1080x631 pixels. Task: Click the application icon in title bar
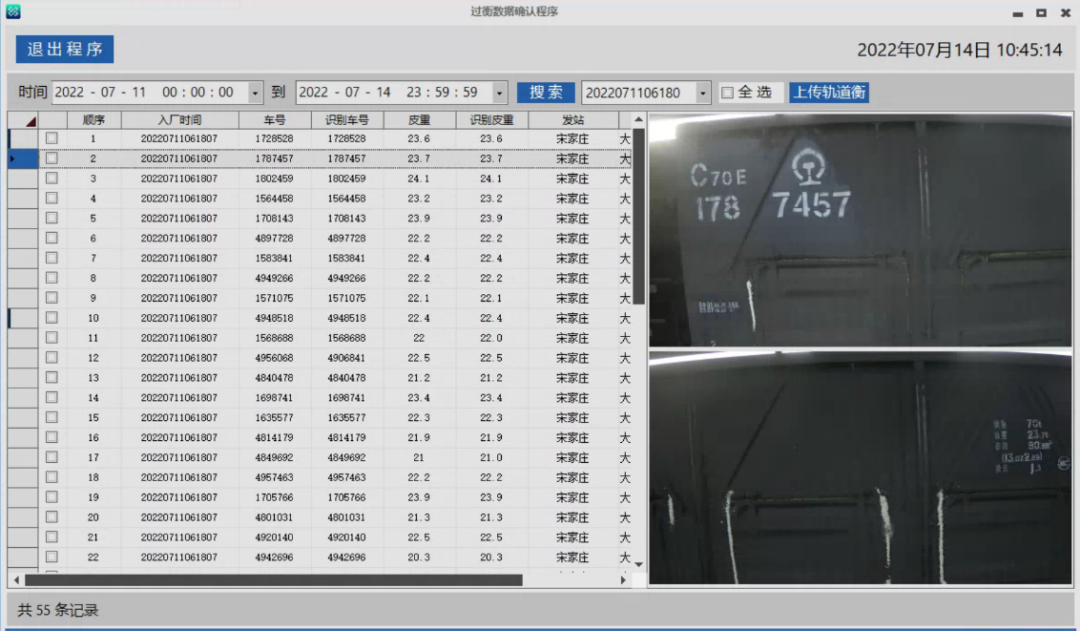point(12,11)
